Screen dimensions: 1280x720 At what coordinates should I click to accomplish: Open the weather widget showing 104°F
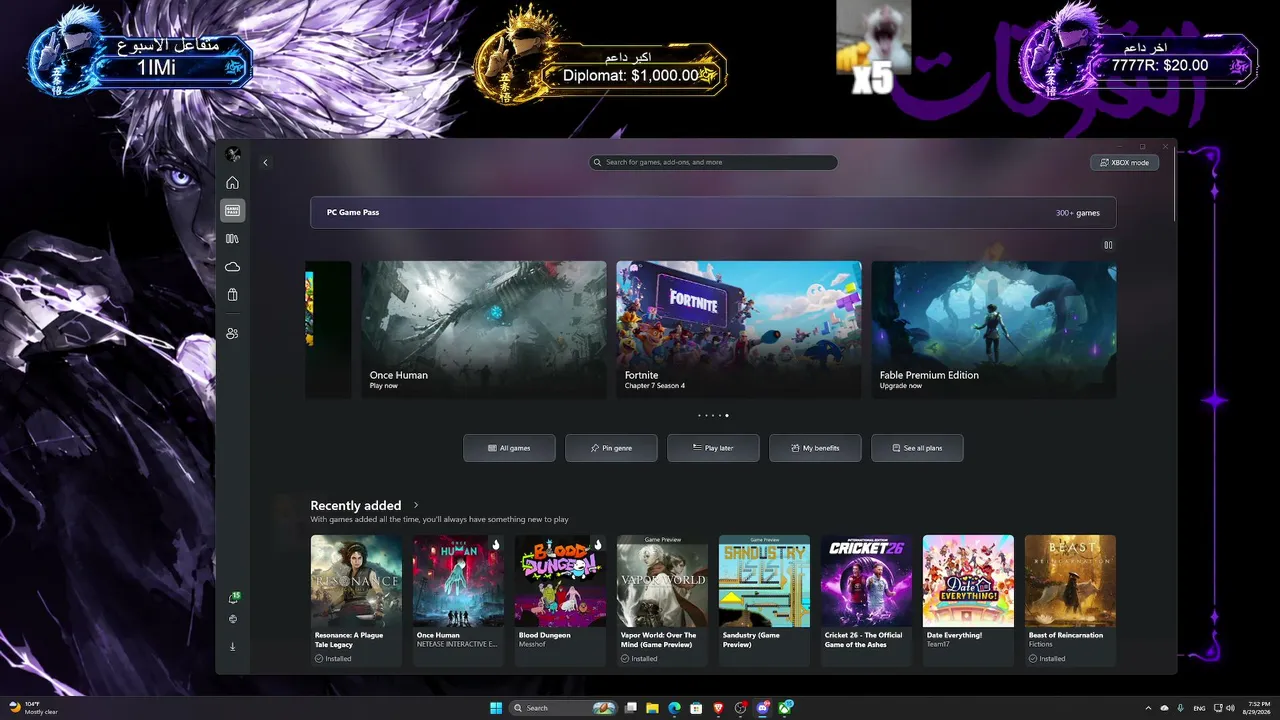(35, 708)
